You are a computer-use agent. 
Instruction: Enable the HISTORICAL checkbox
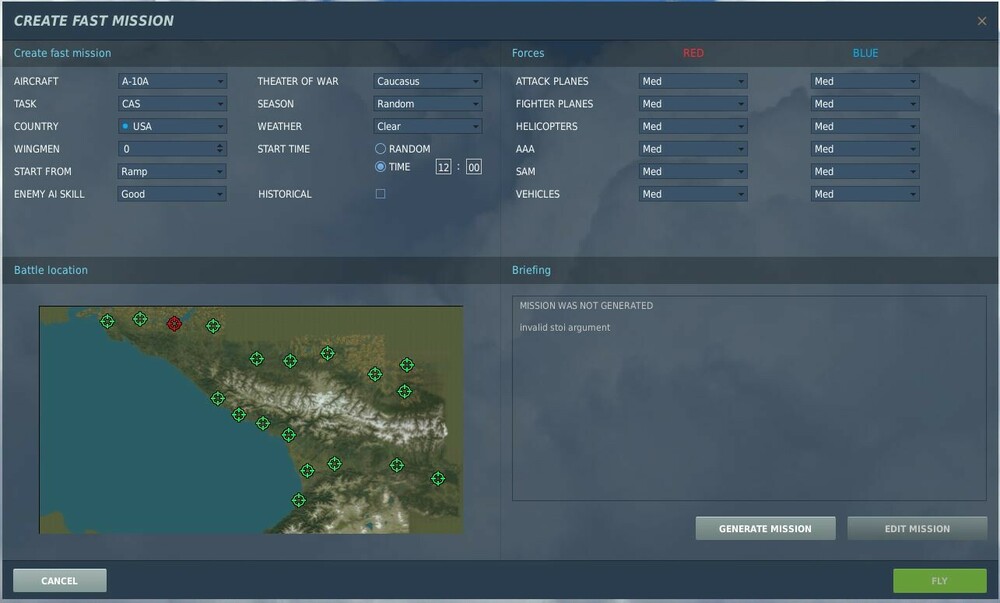point(380,194)
